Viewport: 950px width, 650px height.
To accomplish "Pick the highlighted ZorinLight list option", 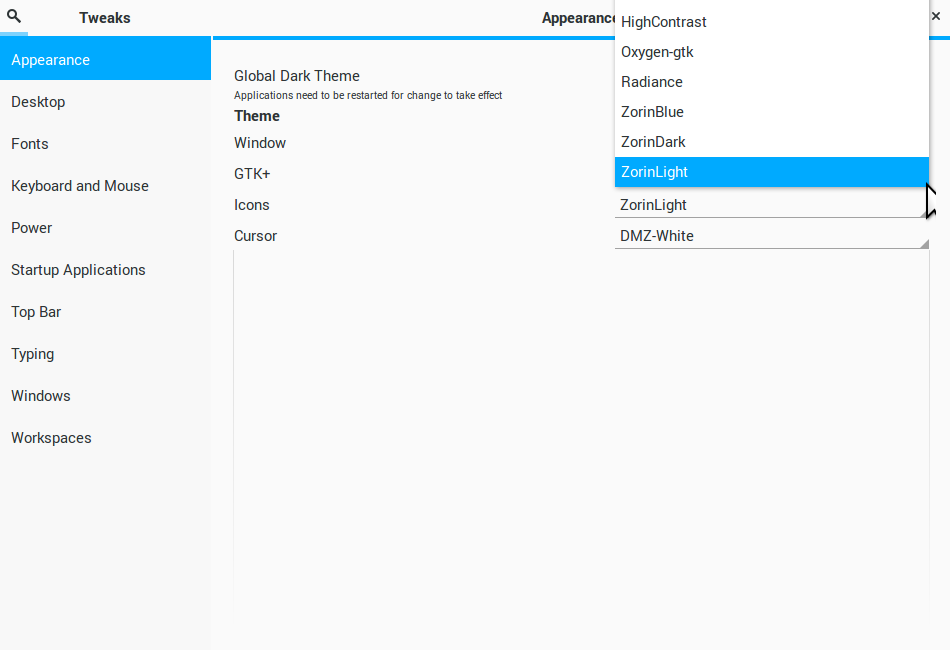I will 772,172.
